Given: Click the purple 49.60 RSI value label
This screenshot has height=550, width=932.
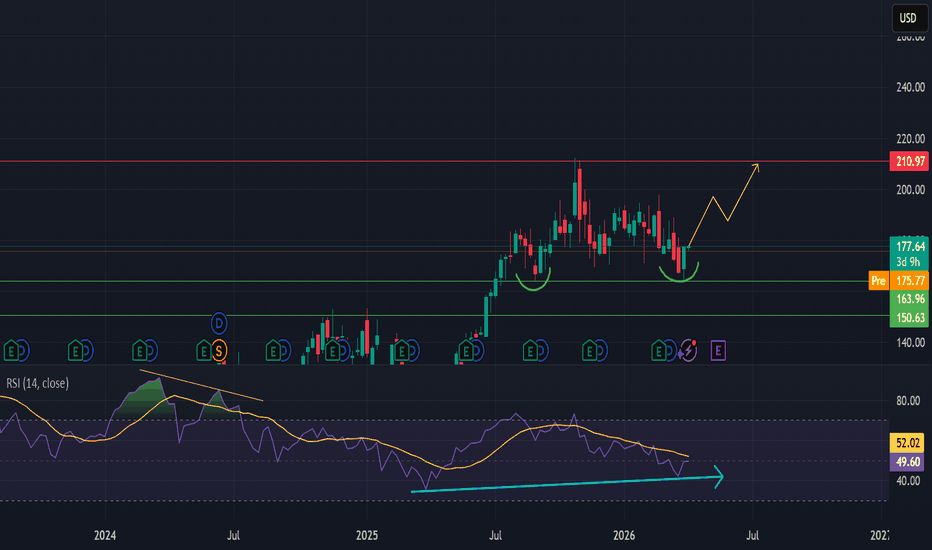Looking at the screenshot, I should click(907, 462).
